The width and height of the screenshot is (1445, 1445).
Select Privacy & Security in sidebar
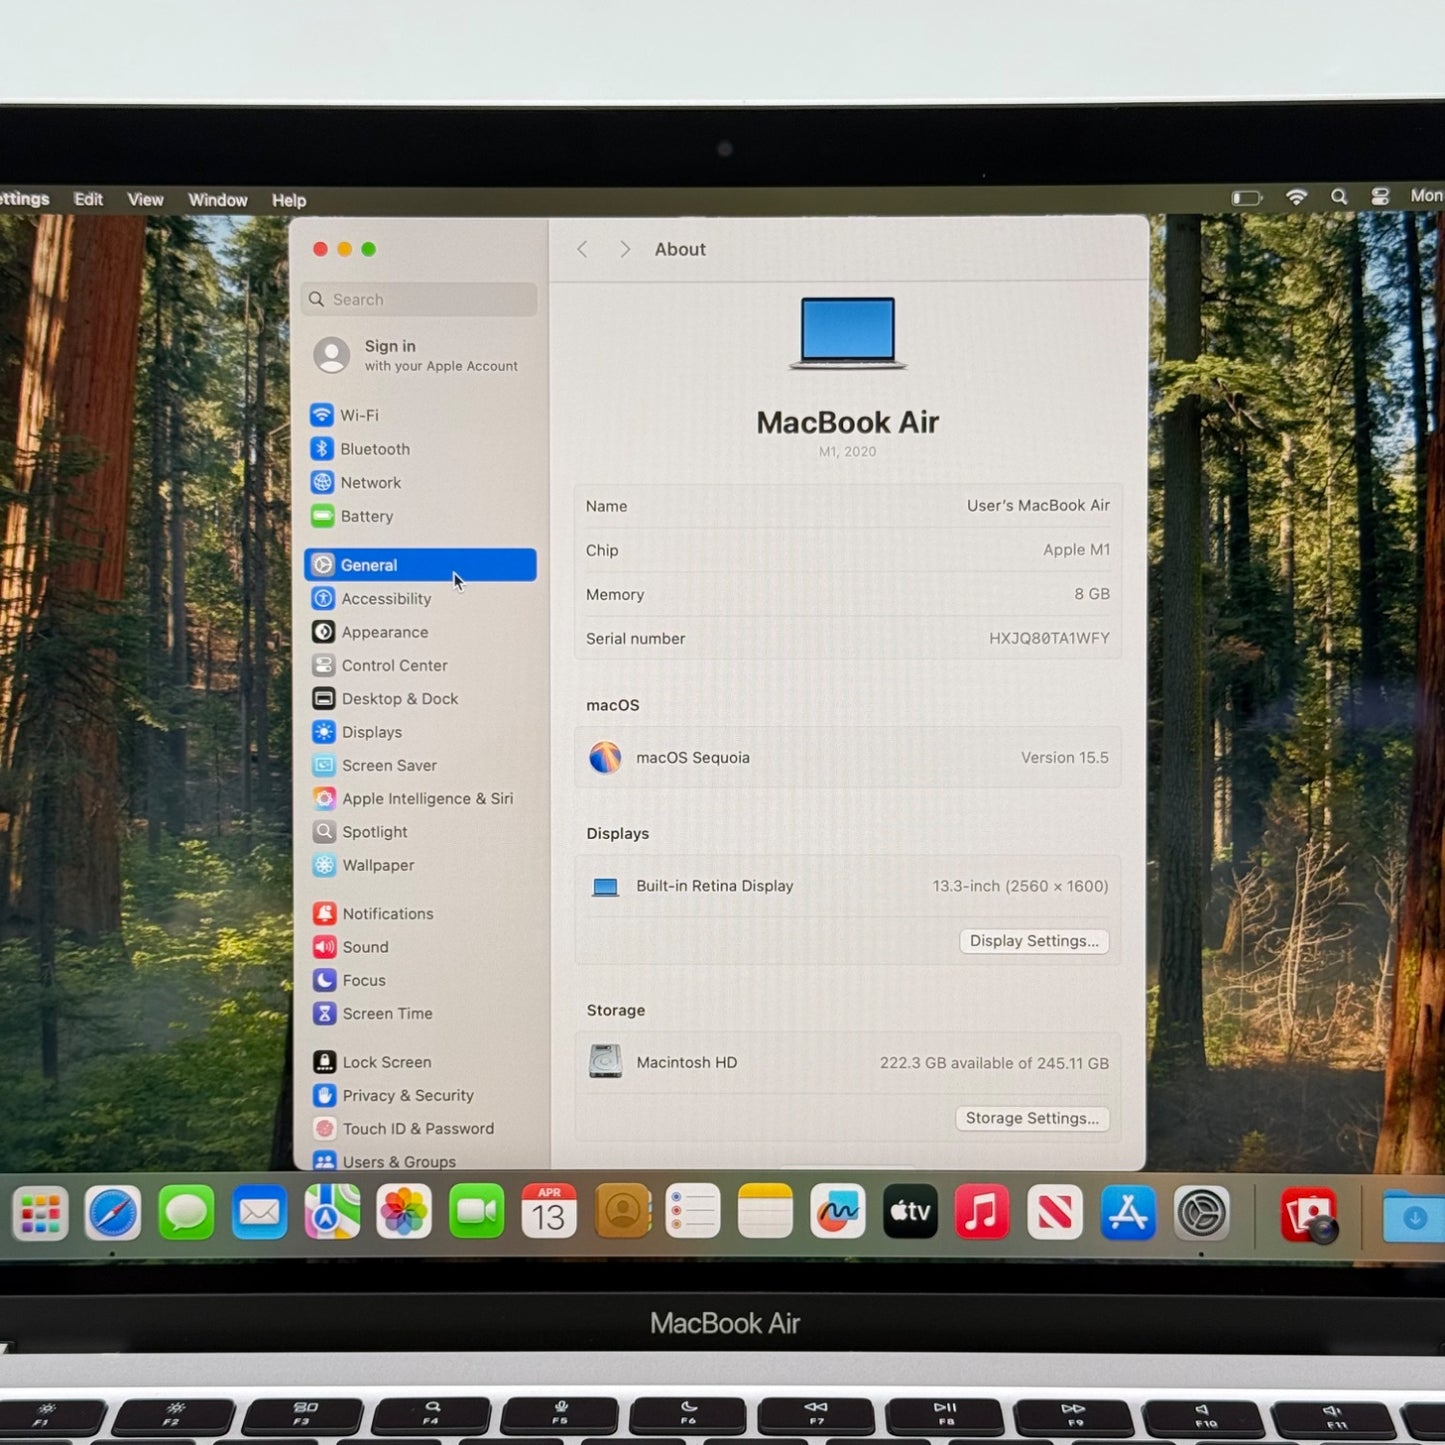tap(407, 1095)
